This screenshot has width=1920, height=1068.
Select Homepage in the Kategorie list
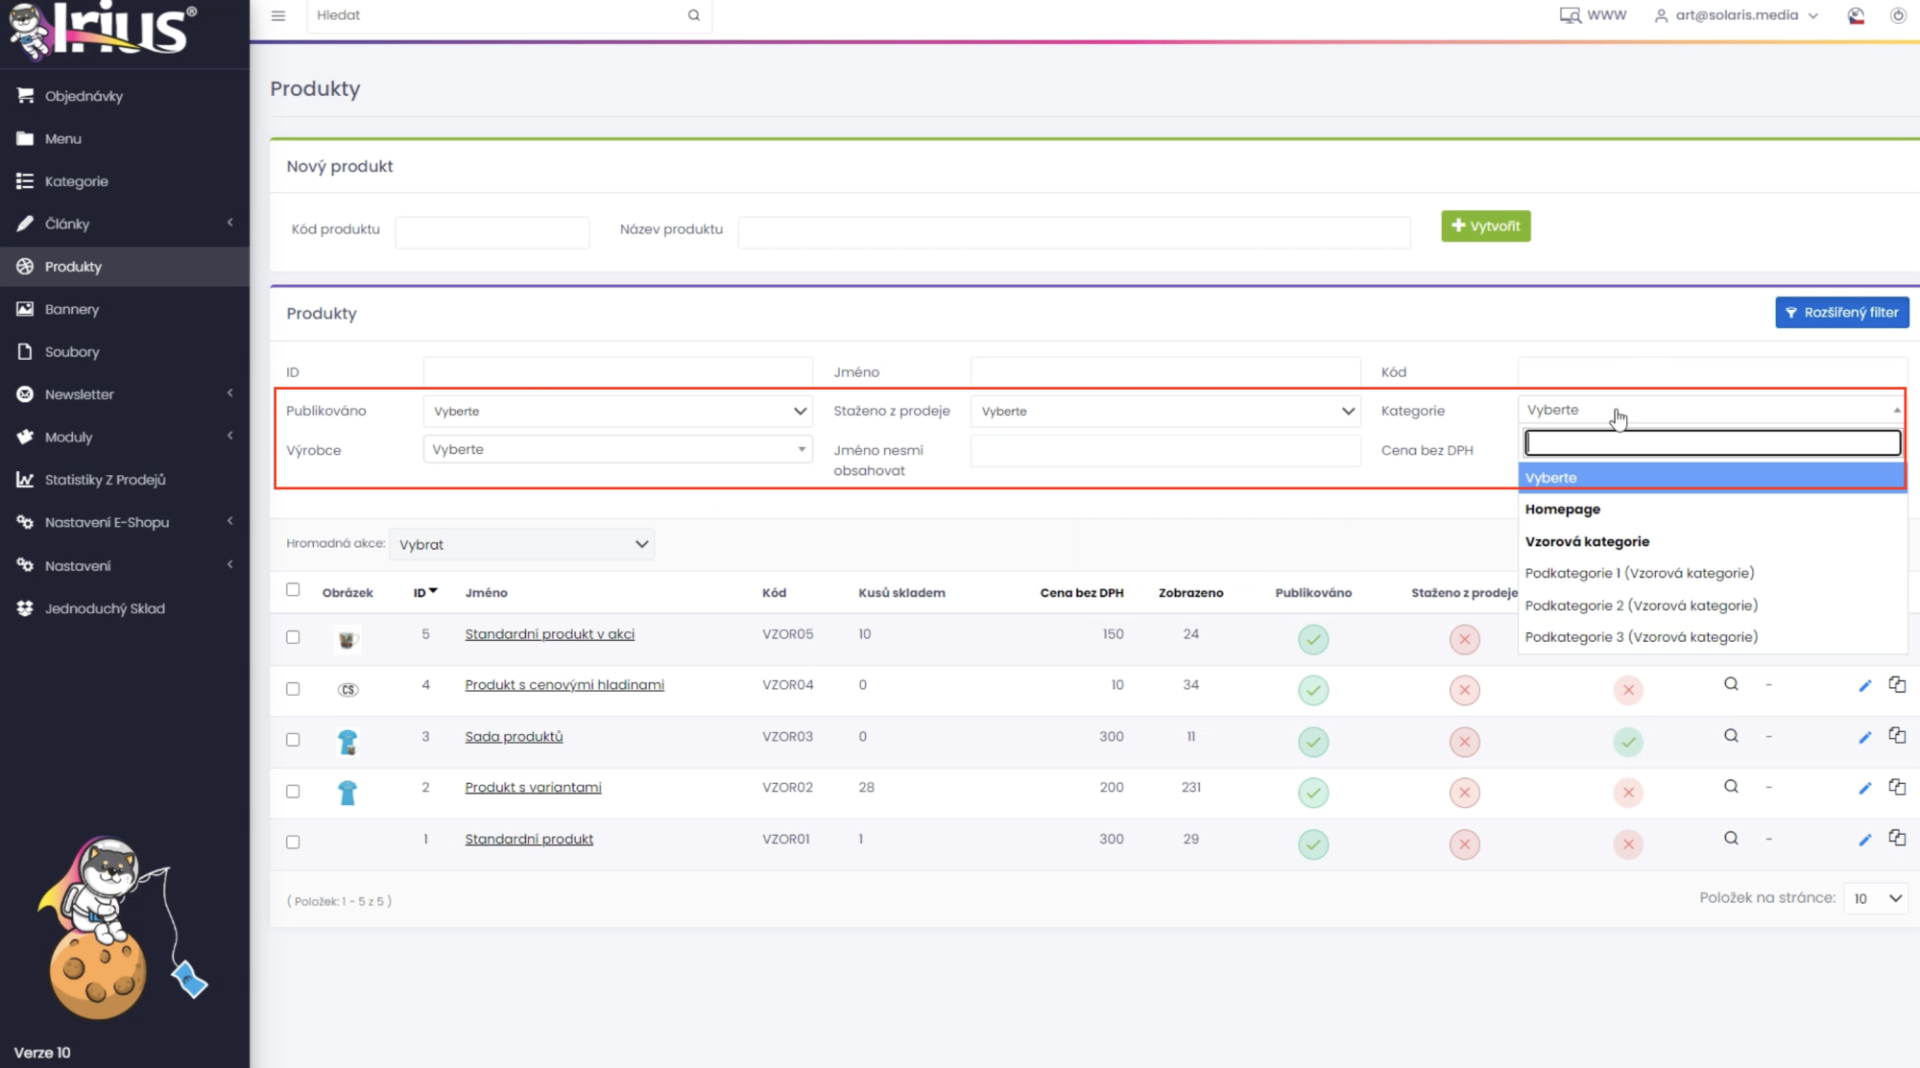click(x=1562, y=509)
